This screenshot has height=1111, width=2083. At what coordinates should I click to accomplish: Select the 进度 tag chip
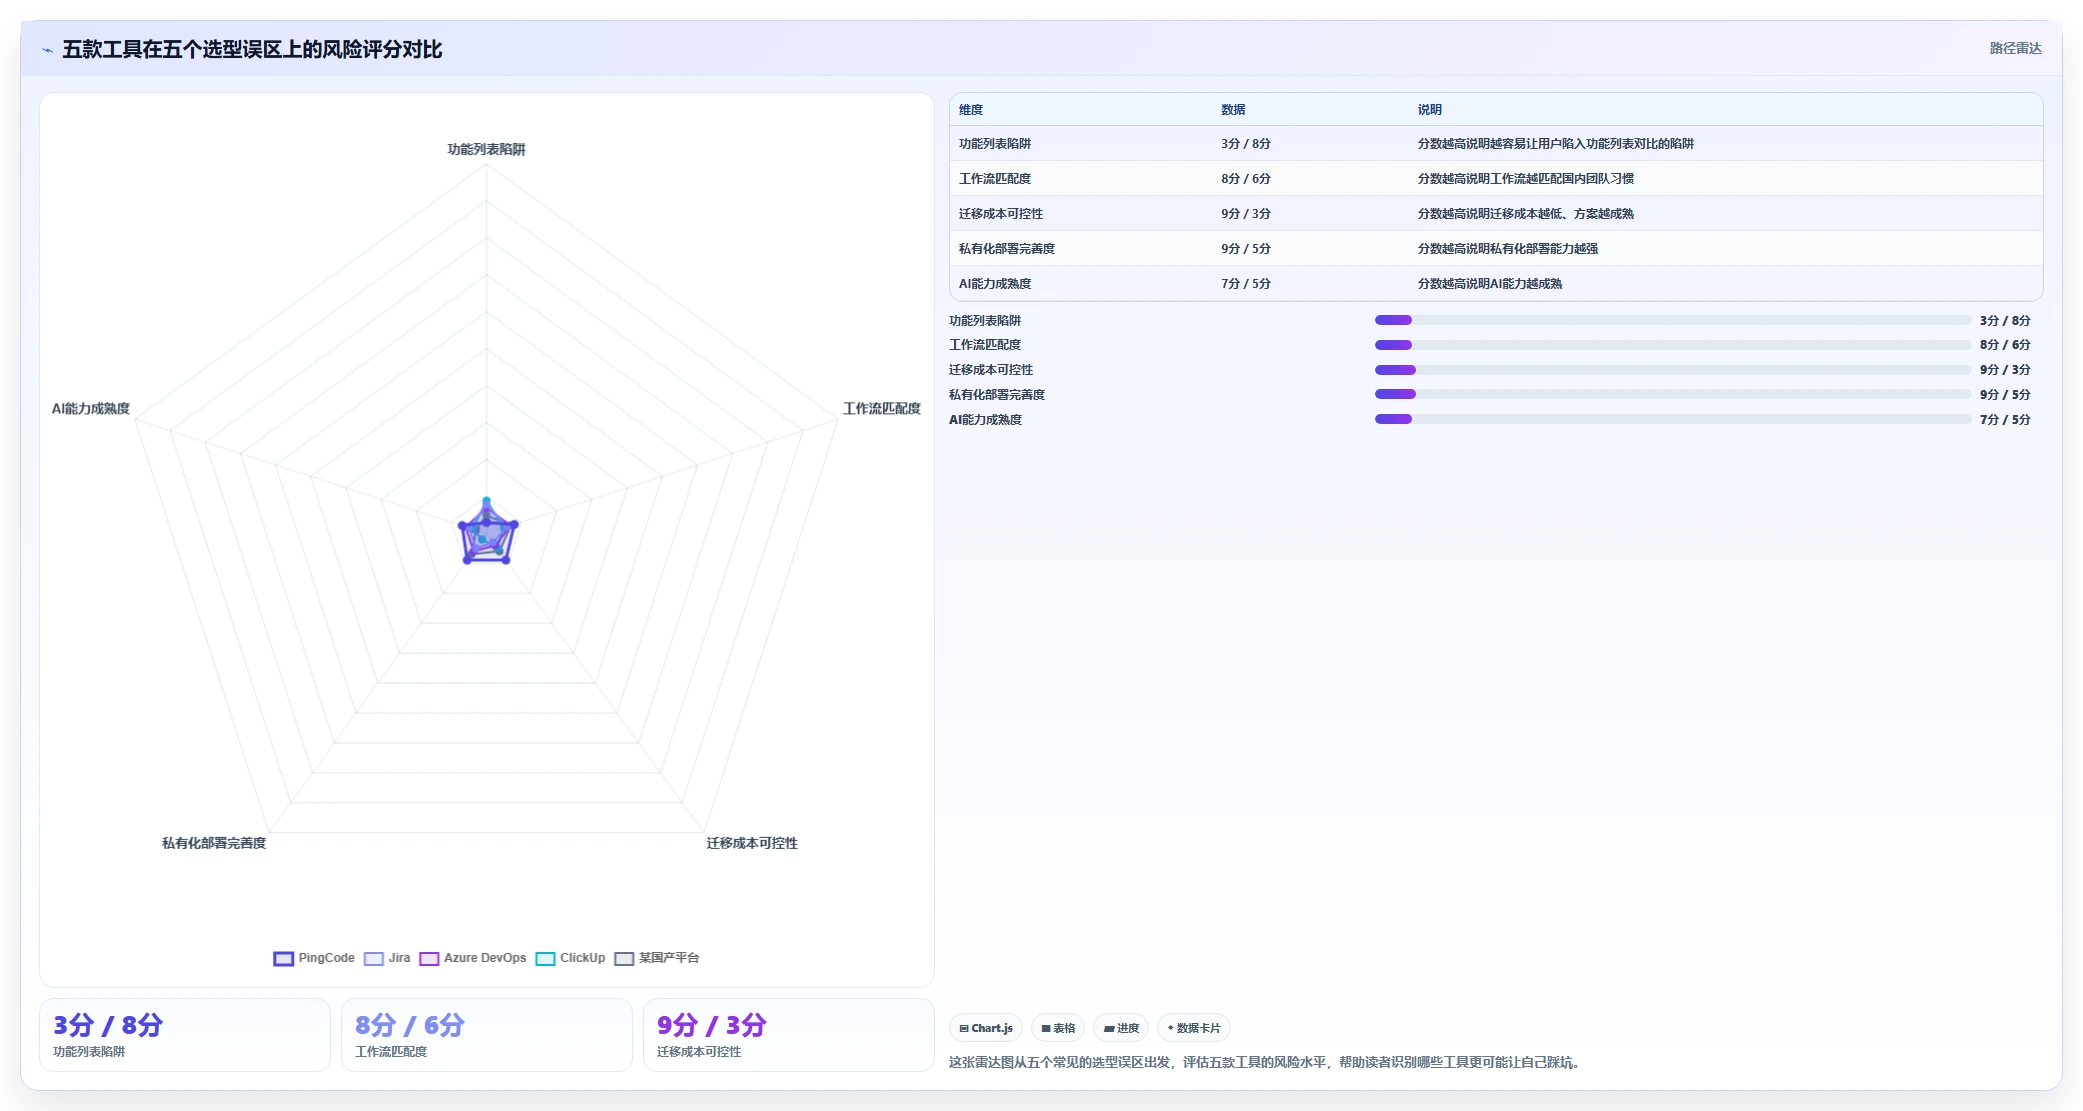(x=1121, y=1028)
